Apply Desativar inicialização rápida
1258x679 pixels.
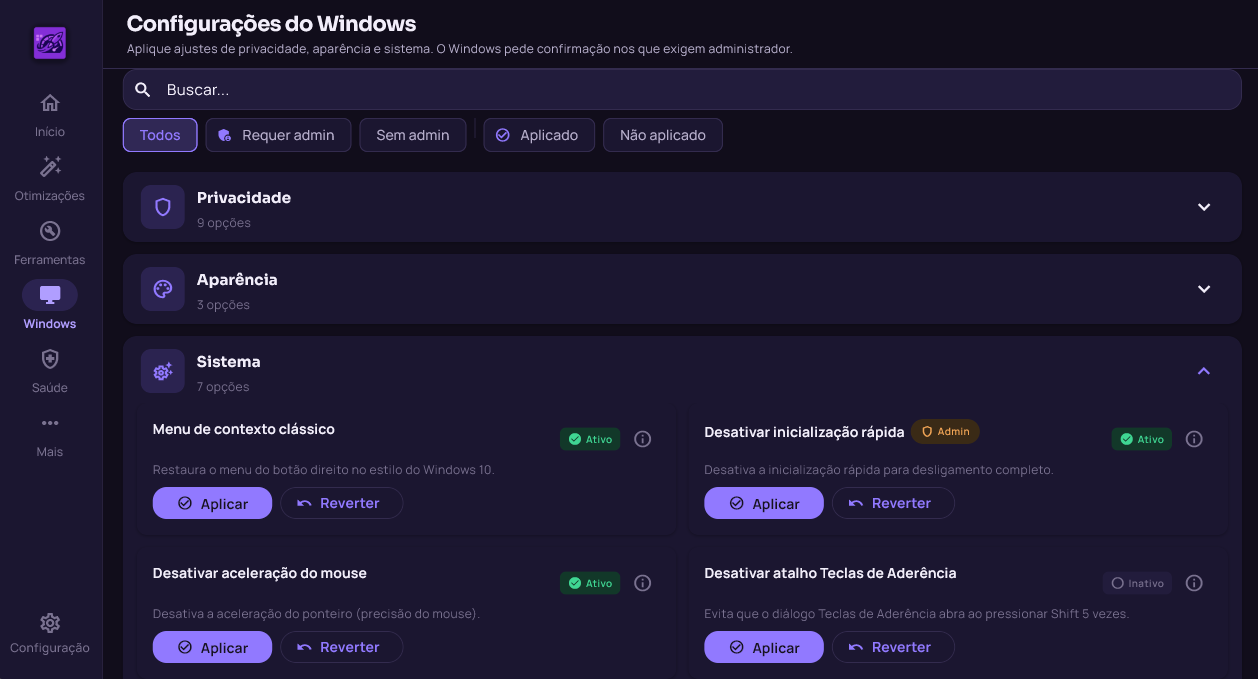764,503
